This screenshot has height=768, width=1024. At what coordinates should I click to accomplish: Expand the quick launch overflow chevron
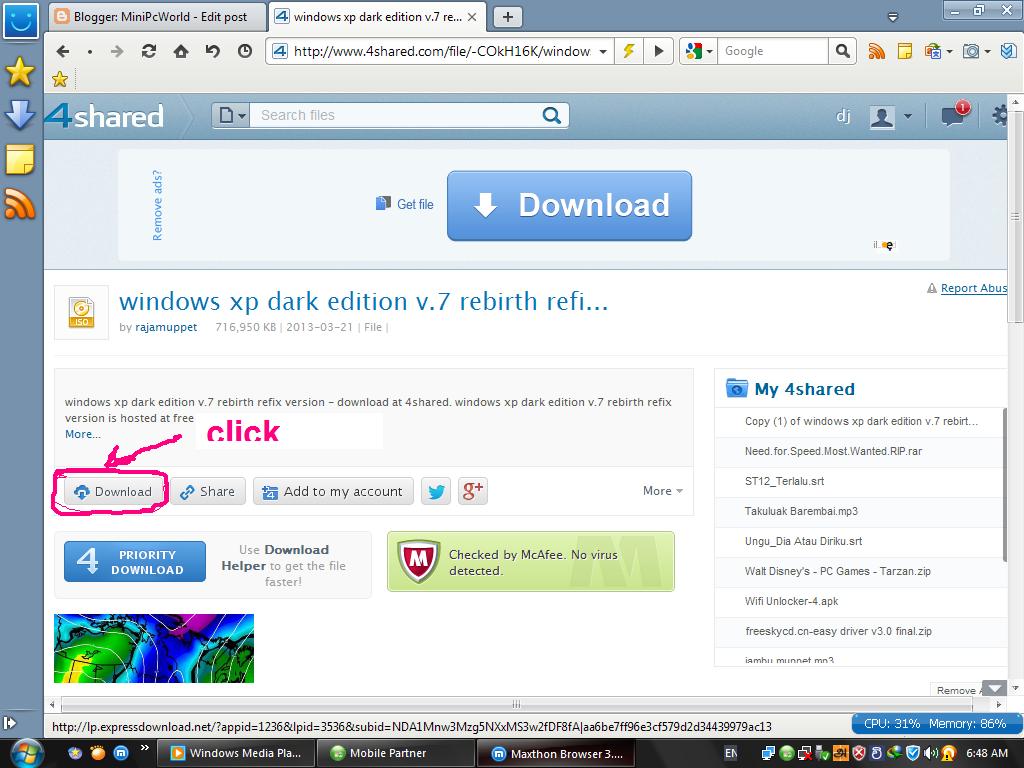[144, 748]
